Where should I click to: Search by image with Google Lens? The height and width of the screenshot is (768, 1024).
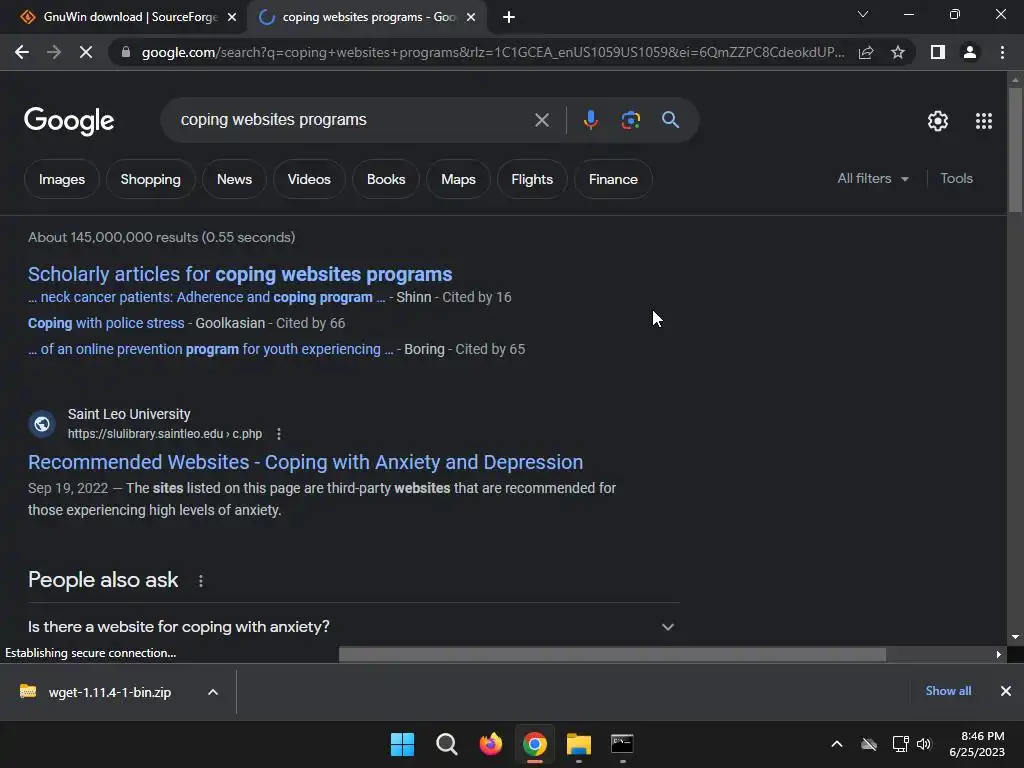[630, 120]
